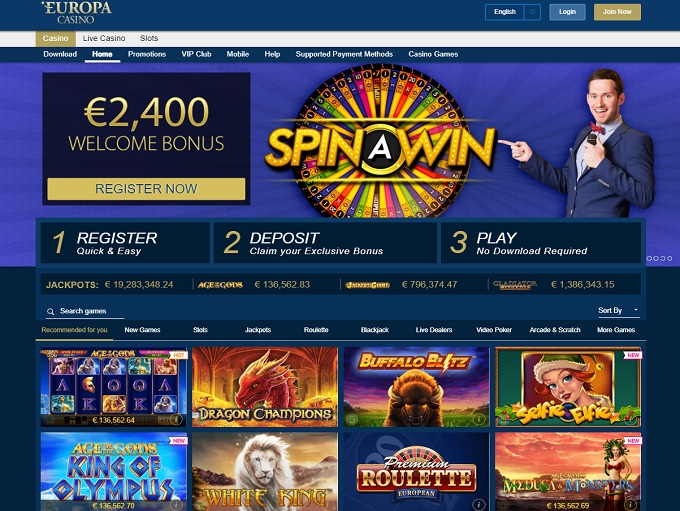Image resolution: width=680 pixels, height=511 pixels.
Task: Open the Promotions menu item
Action: (x=147, y=54)
